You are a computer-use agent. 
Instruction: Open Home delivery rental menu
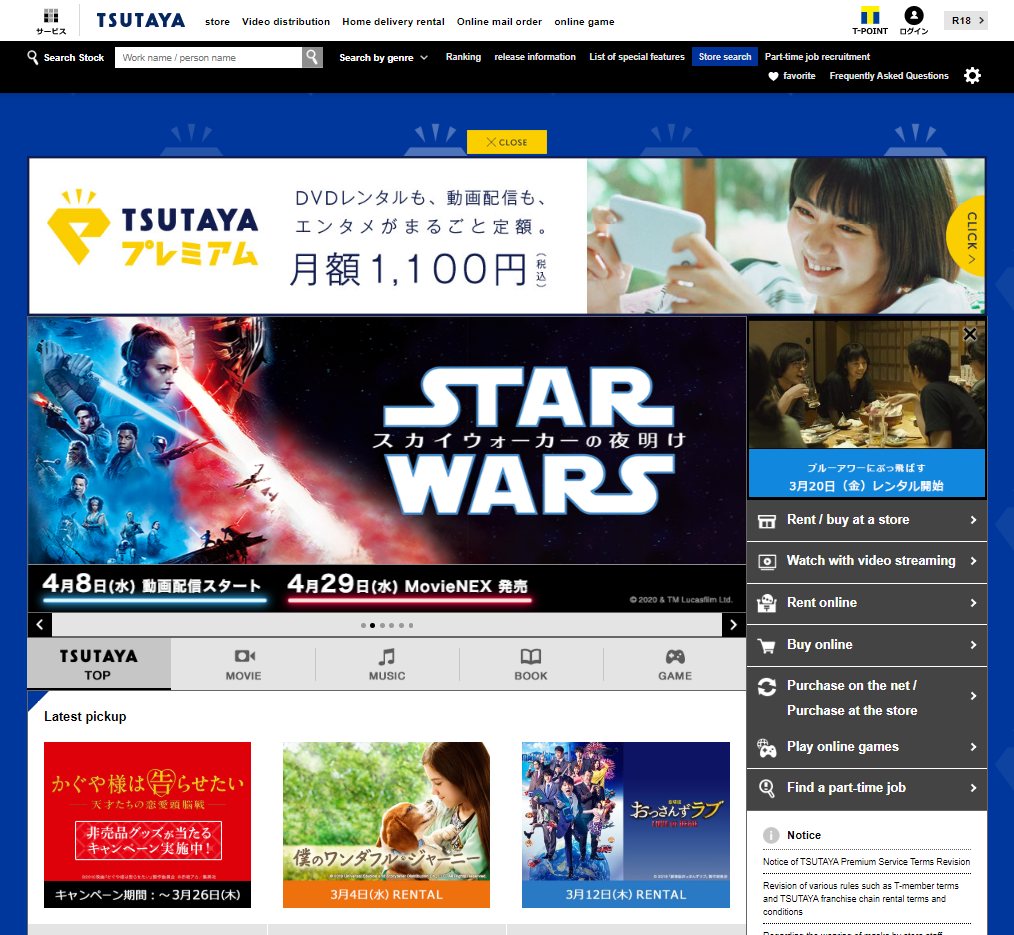[393, 21]
